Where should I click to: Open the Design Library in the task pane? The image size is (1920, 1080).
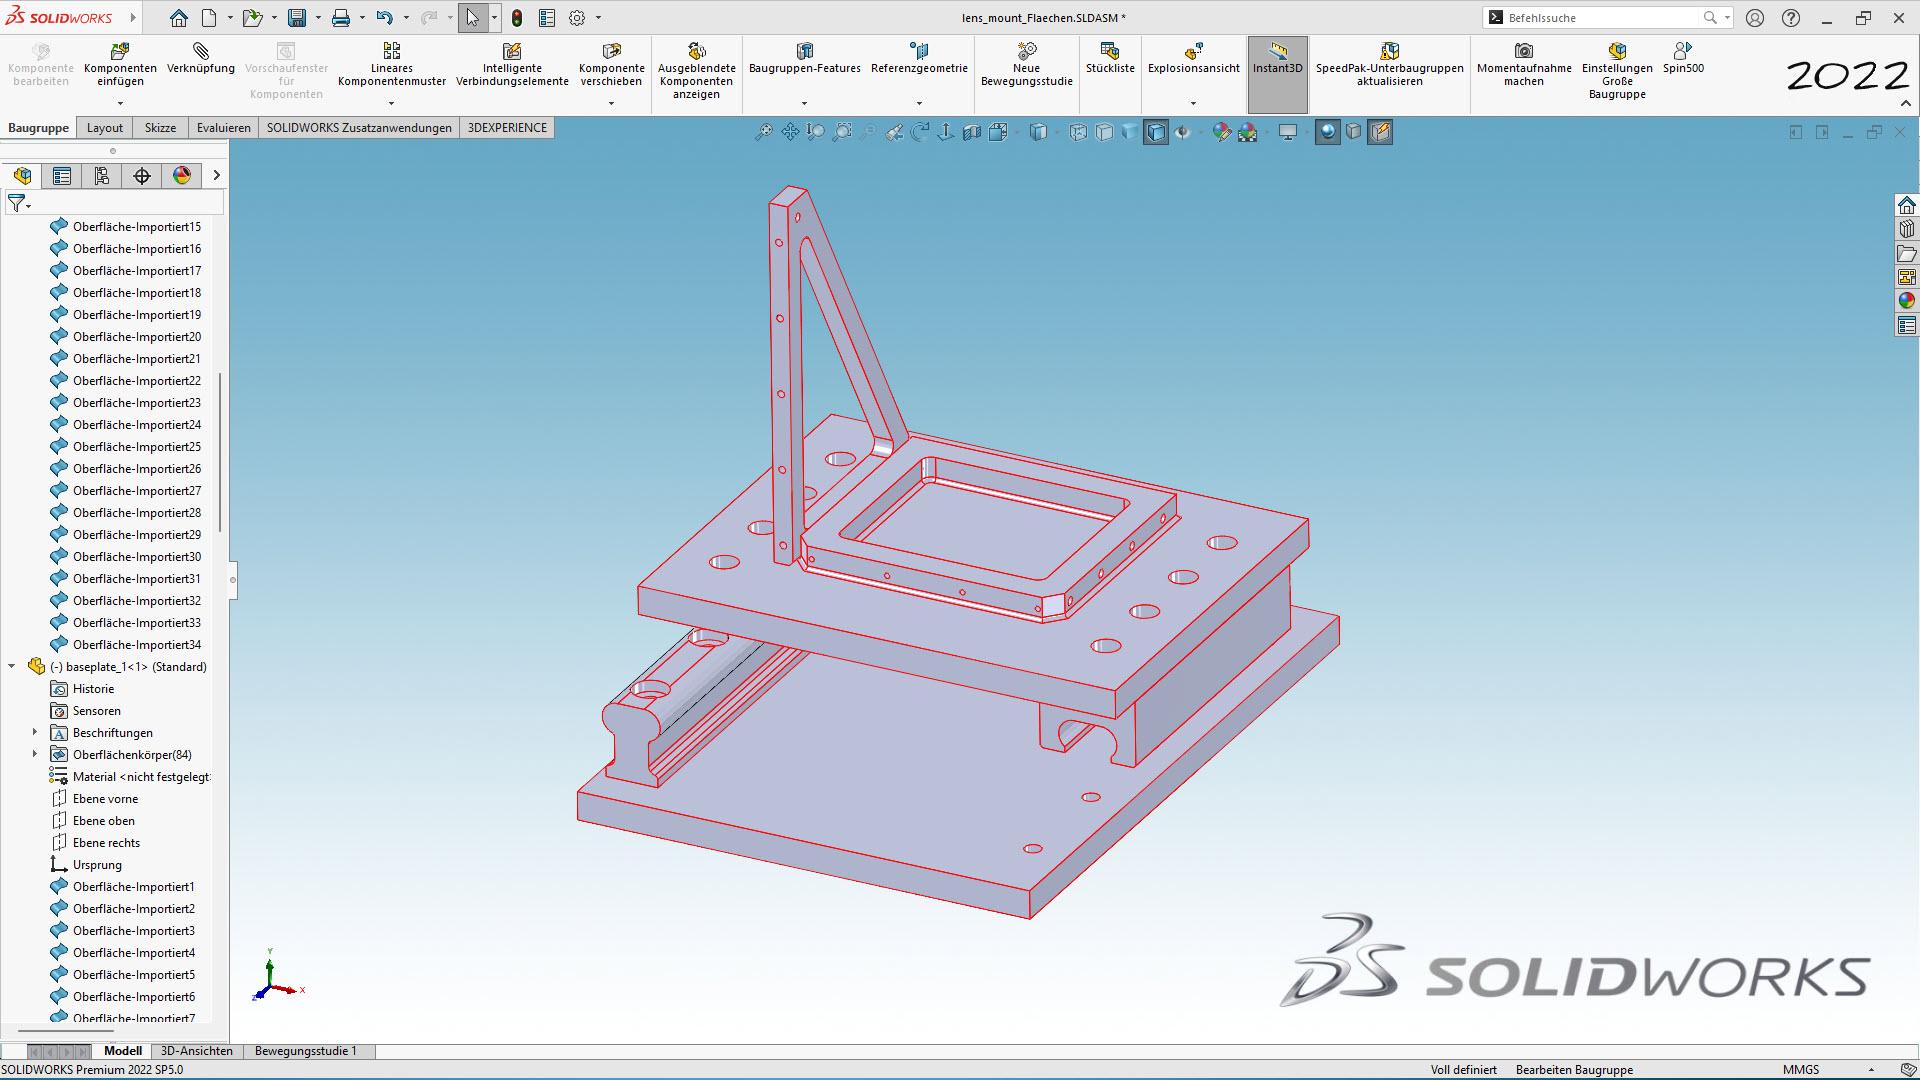(1907, 229)
